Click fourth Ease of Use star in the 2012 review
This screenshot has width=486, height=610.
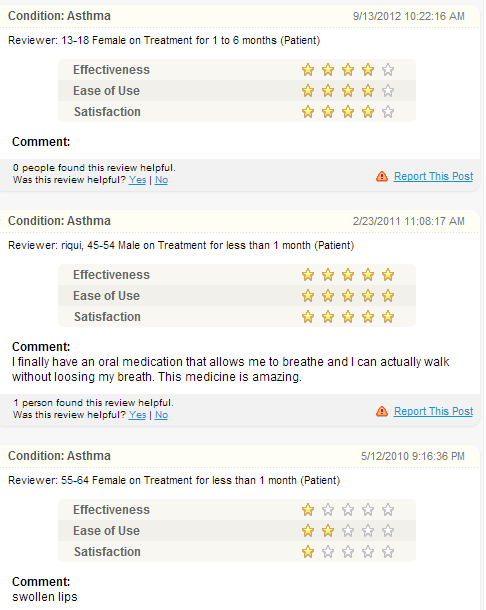[368, 91]
